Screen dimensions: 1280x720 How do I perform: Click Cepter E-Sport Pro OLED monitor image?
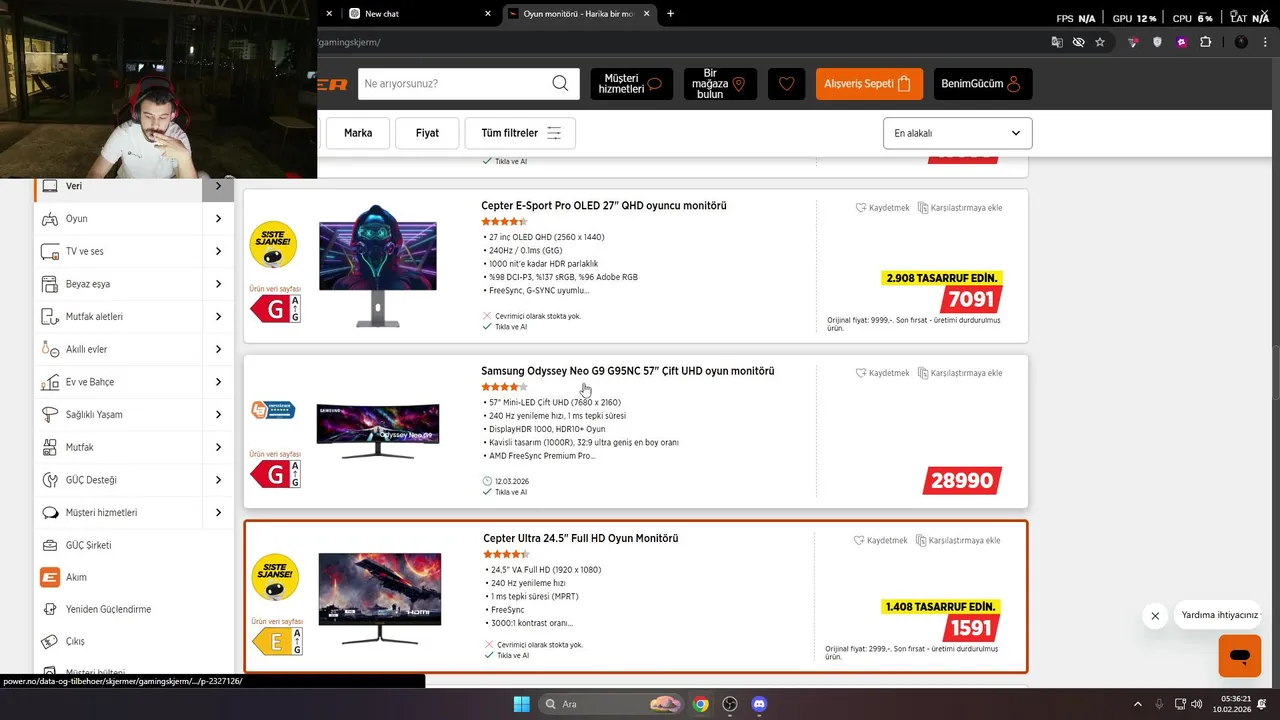(378, 265)
